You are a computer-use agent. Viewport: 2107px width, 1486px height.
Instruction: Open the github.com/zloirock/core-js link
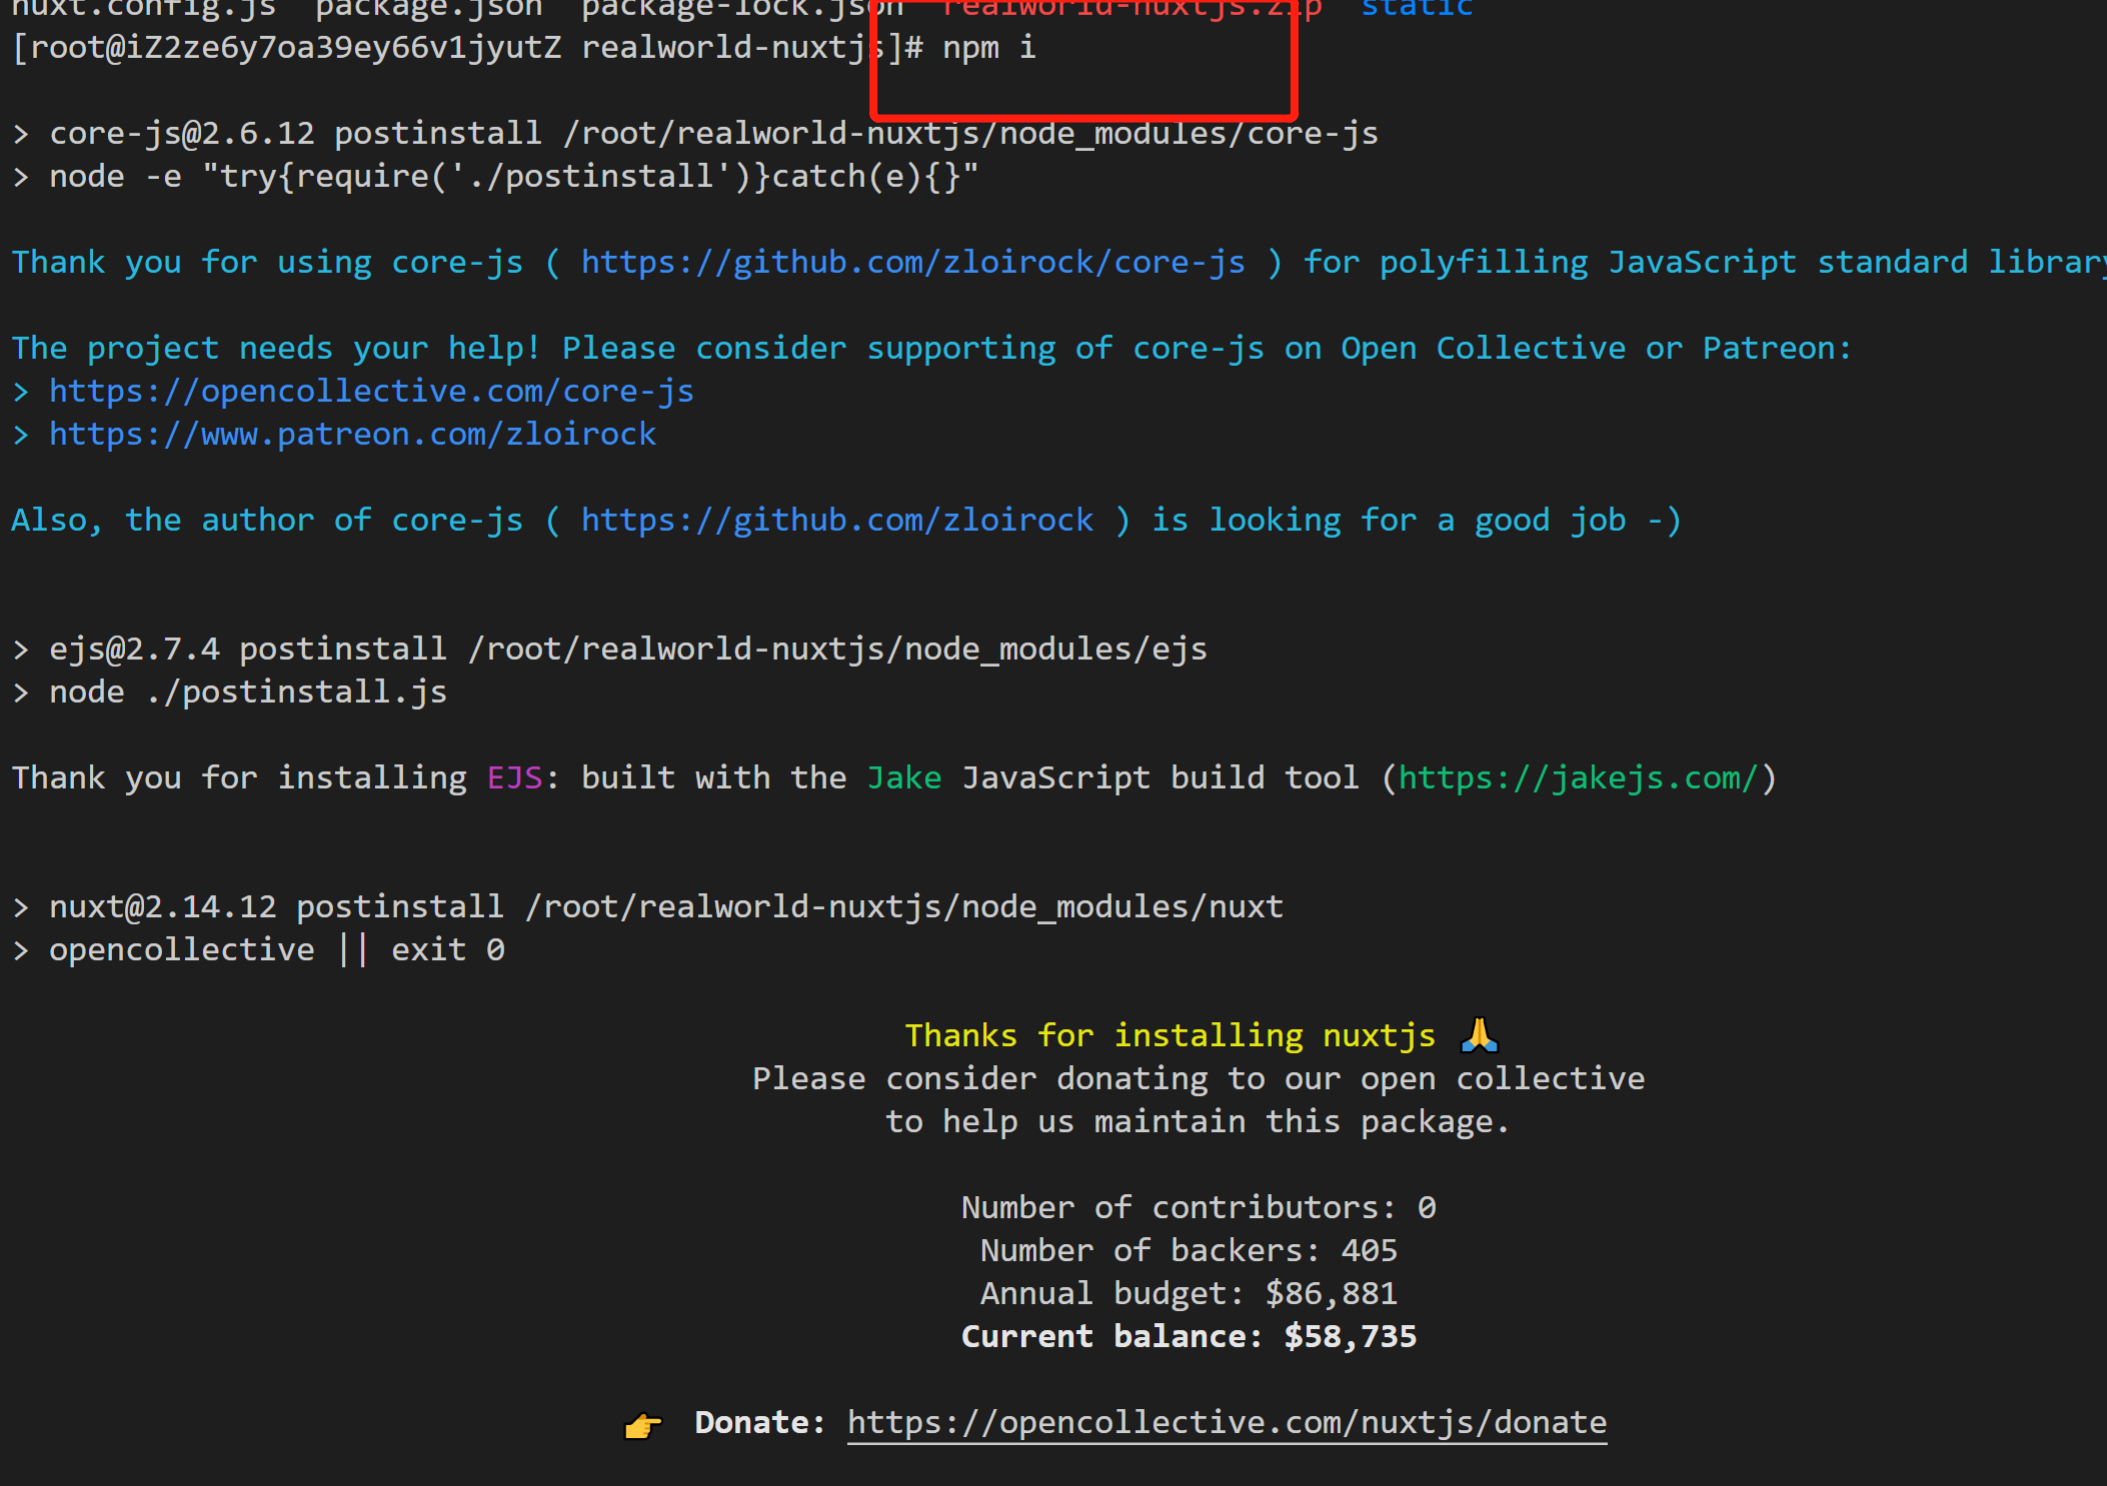912,262
